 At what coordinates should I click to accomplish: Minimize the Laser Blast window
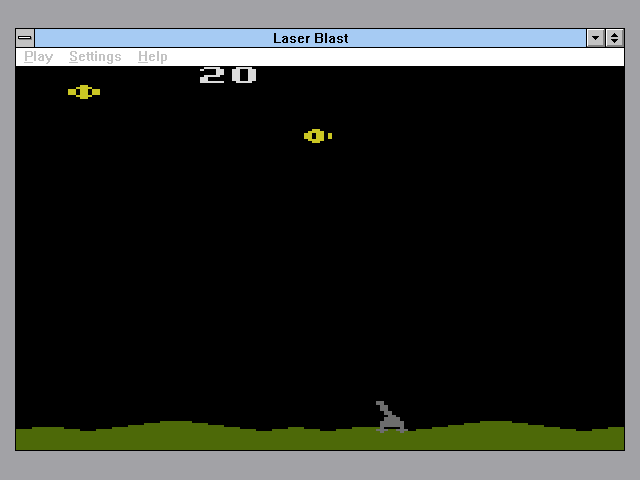coord(596,38)
